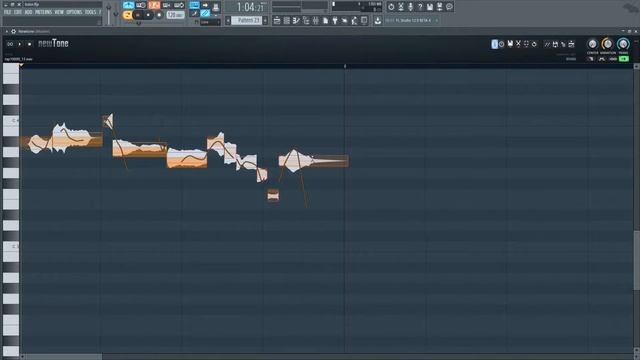Viewport: 640px width, 360px height.
Task: Open the snap Line dropdown
Action: click(210, 22)
